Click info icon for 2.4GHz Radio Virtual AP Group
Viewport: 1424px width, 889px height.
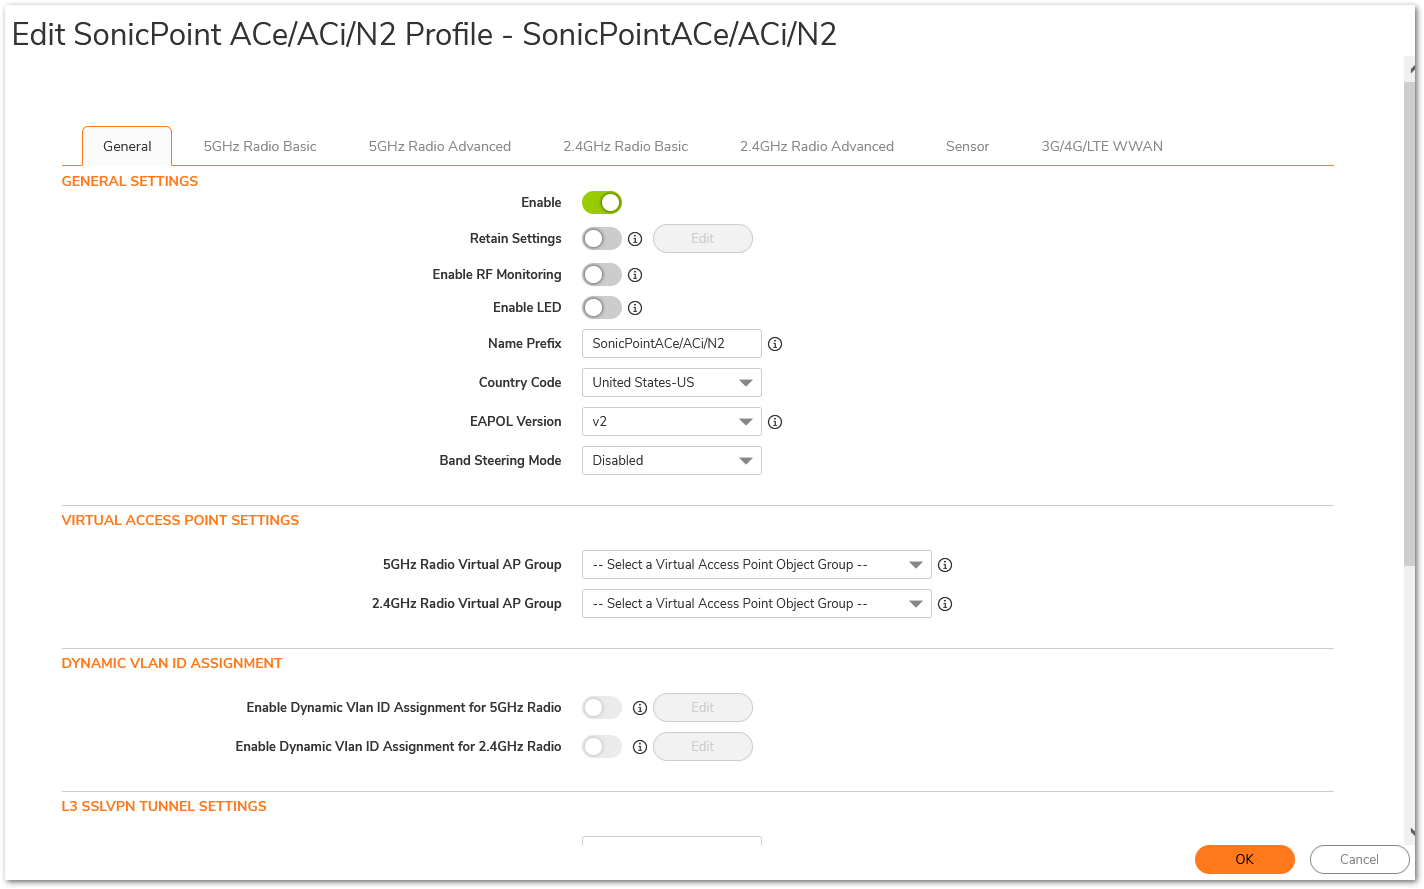pos(944,604)
